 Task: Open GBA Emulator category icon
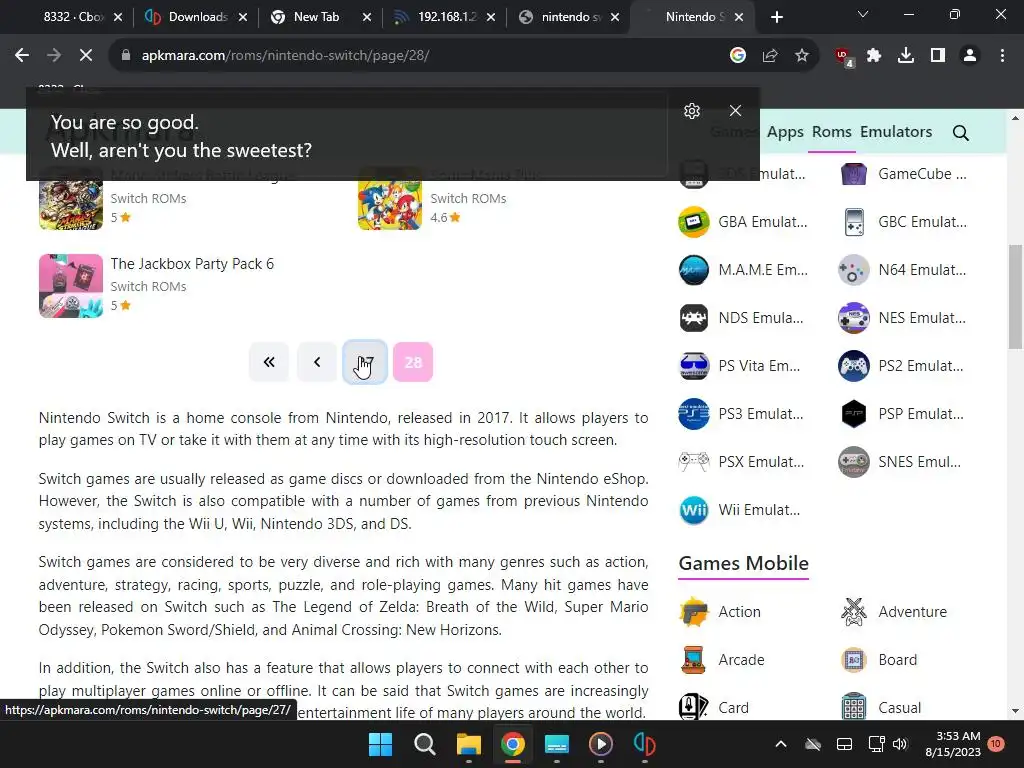(694, 222)
